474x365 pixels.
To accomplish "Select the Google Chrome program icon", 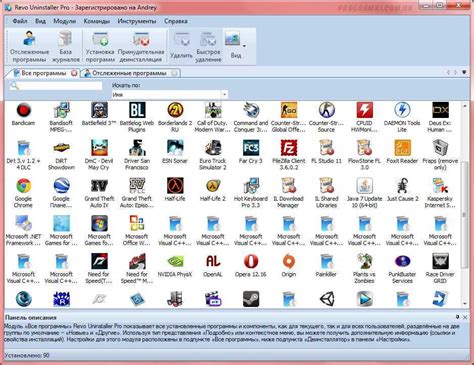I will [23, 193].
